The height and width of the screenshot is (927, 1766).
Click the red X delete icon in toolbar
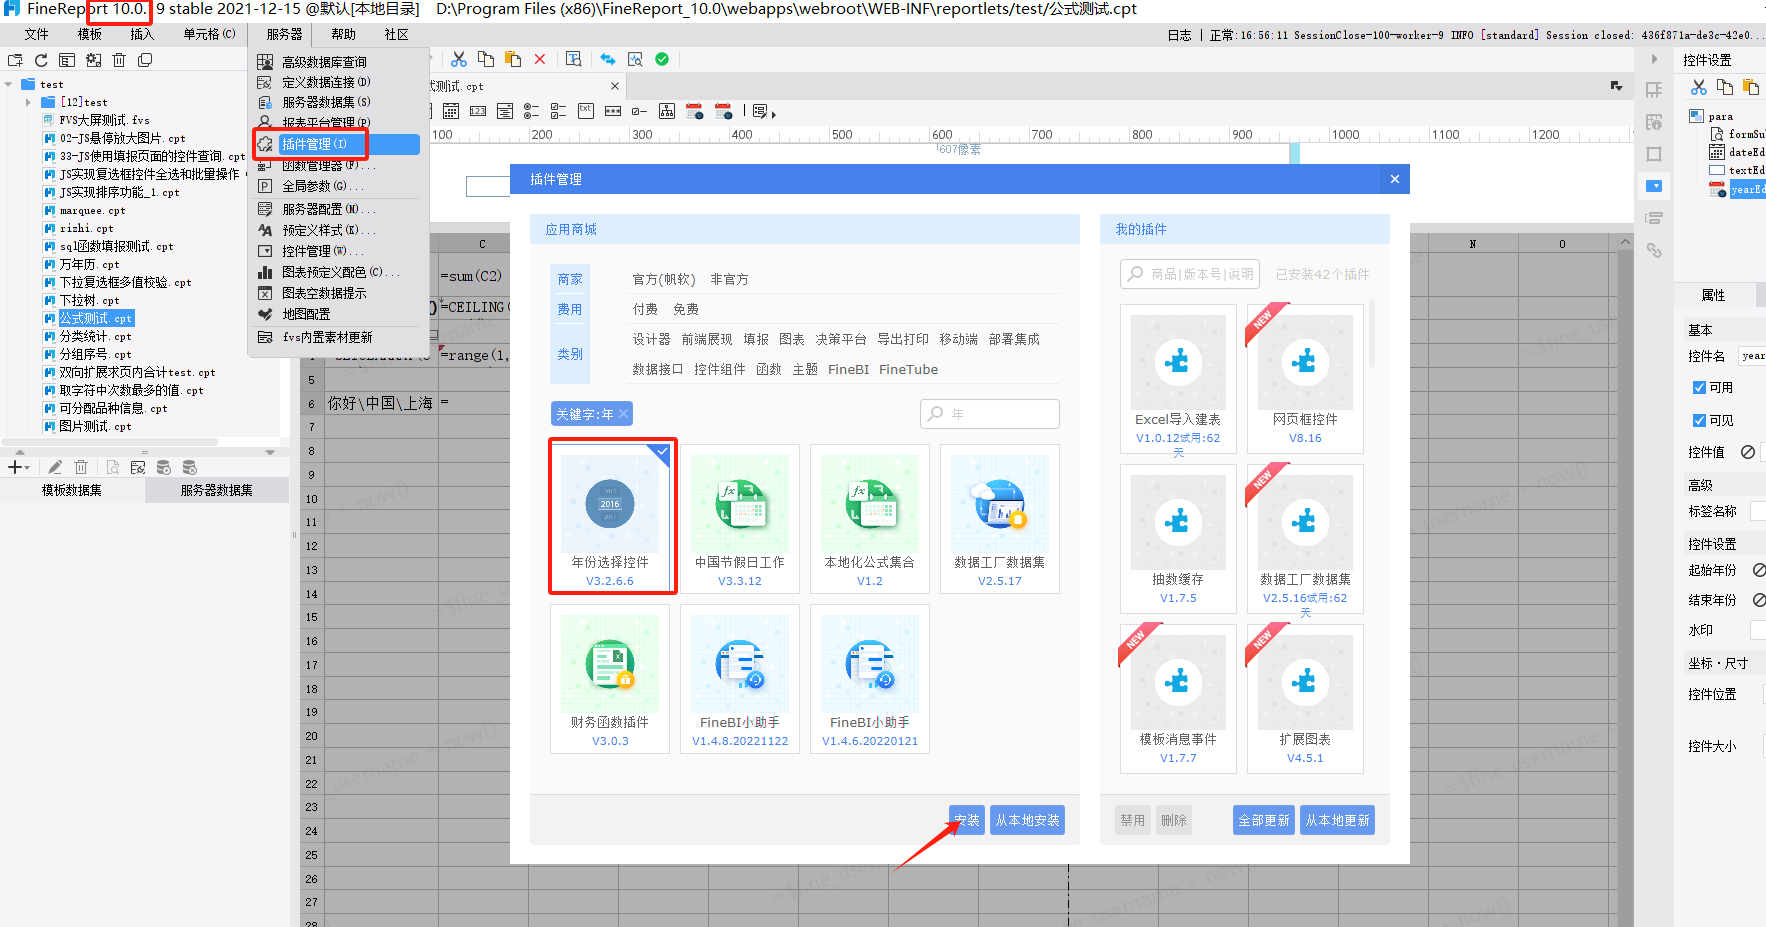540,59
